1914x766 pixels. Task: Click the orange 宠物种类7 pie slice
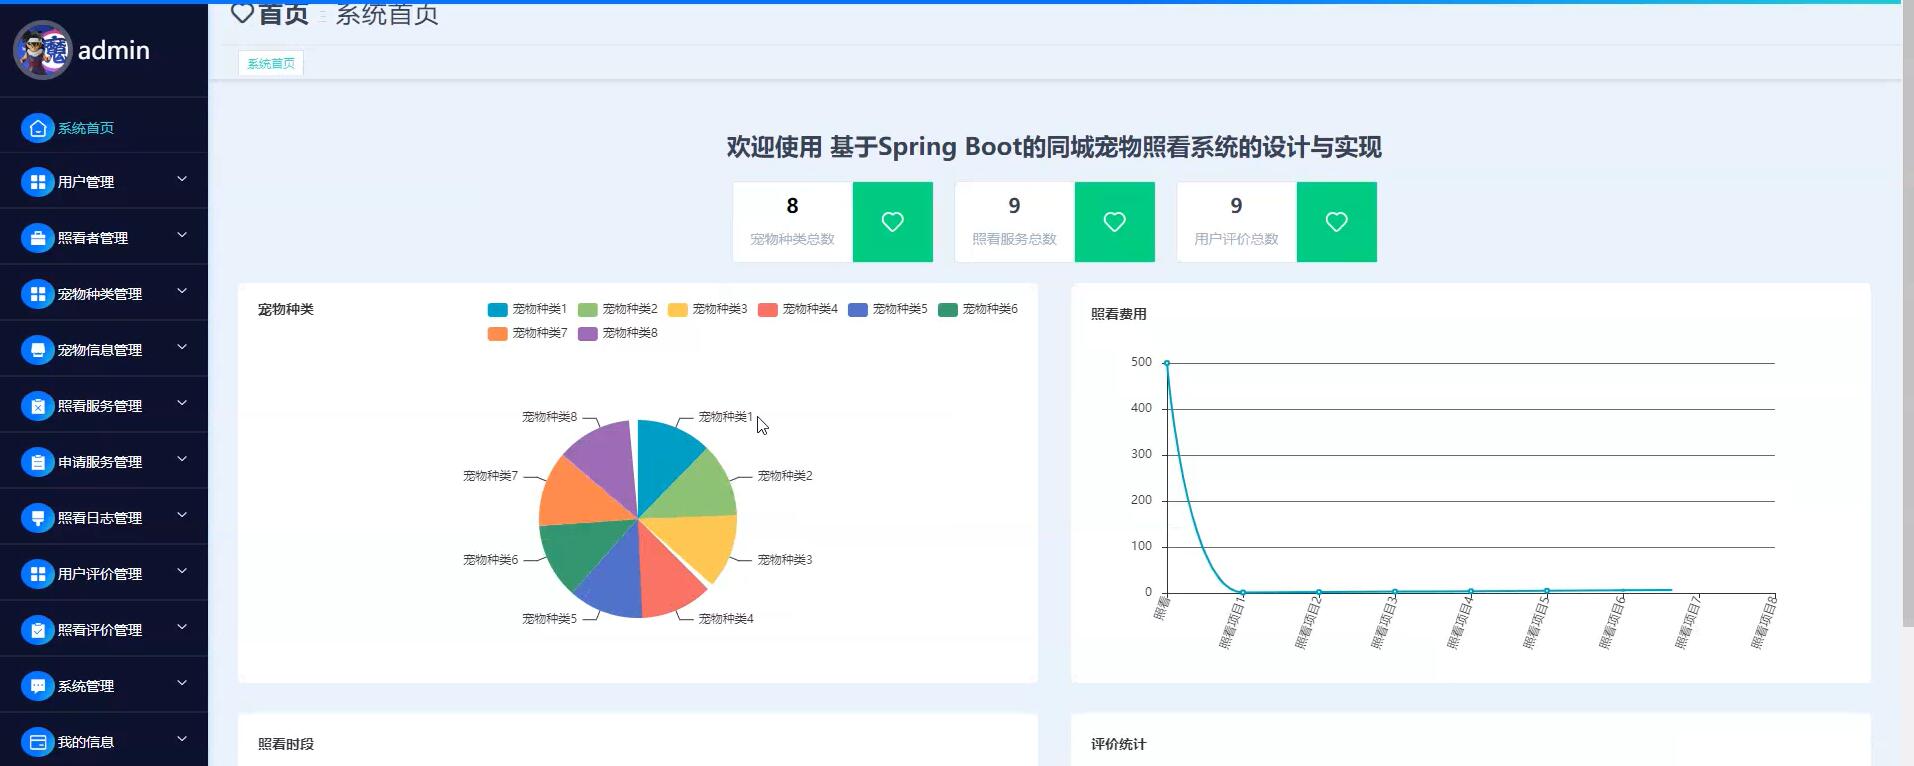(575, 497)
